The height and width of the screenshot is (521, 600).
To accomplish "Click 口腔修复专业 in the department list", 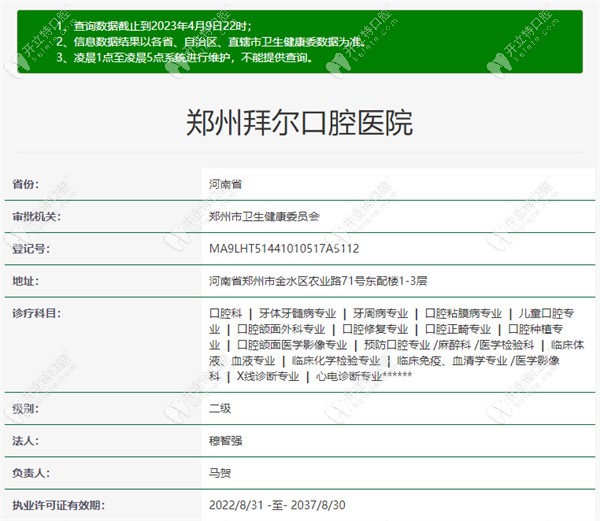I will point(375,329).
